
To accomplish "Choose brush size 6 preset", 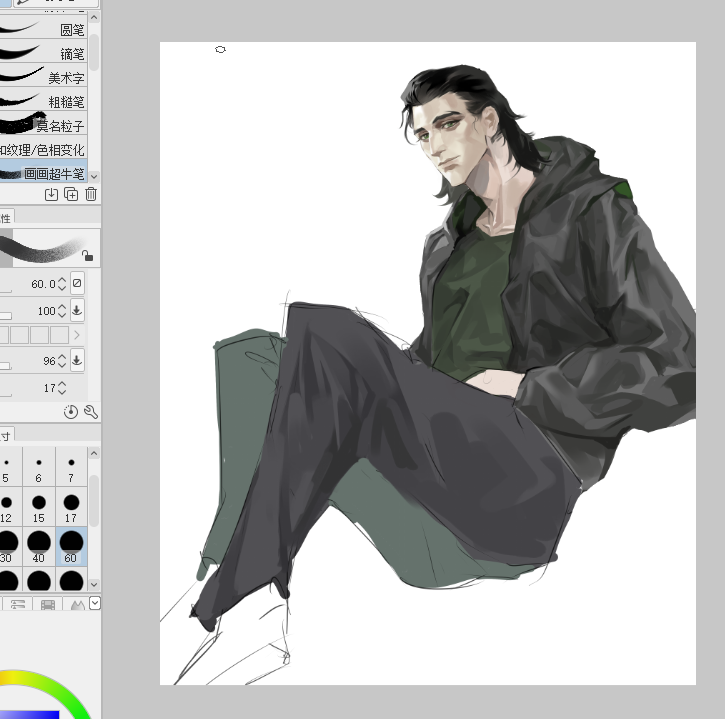I will pyautogui.click(x=39, y=467).
